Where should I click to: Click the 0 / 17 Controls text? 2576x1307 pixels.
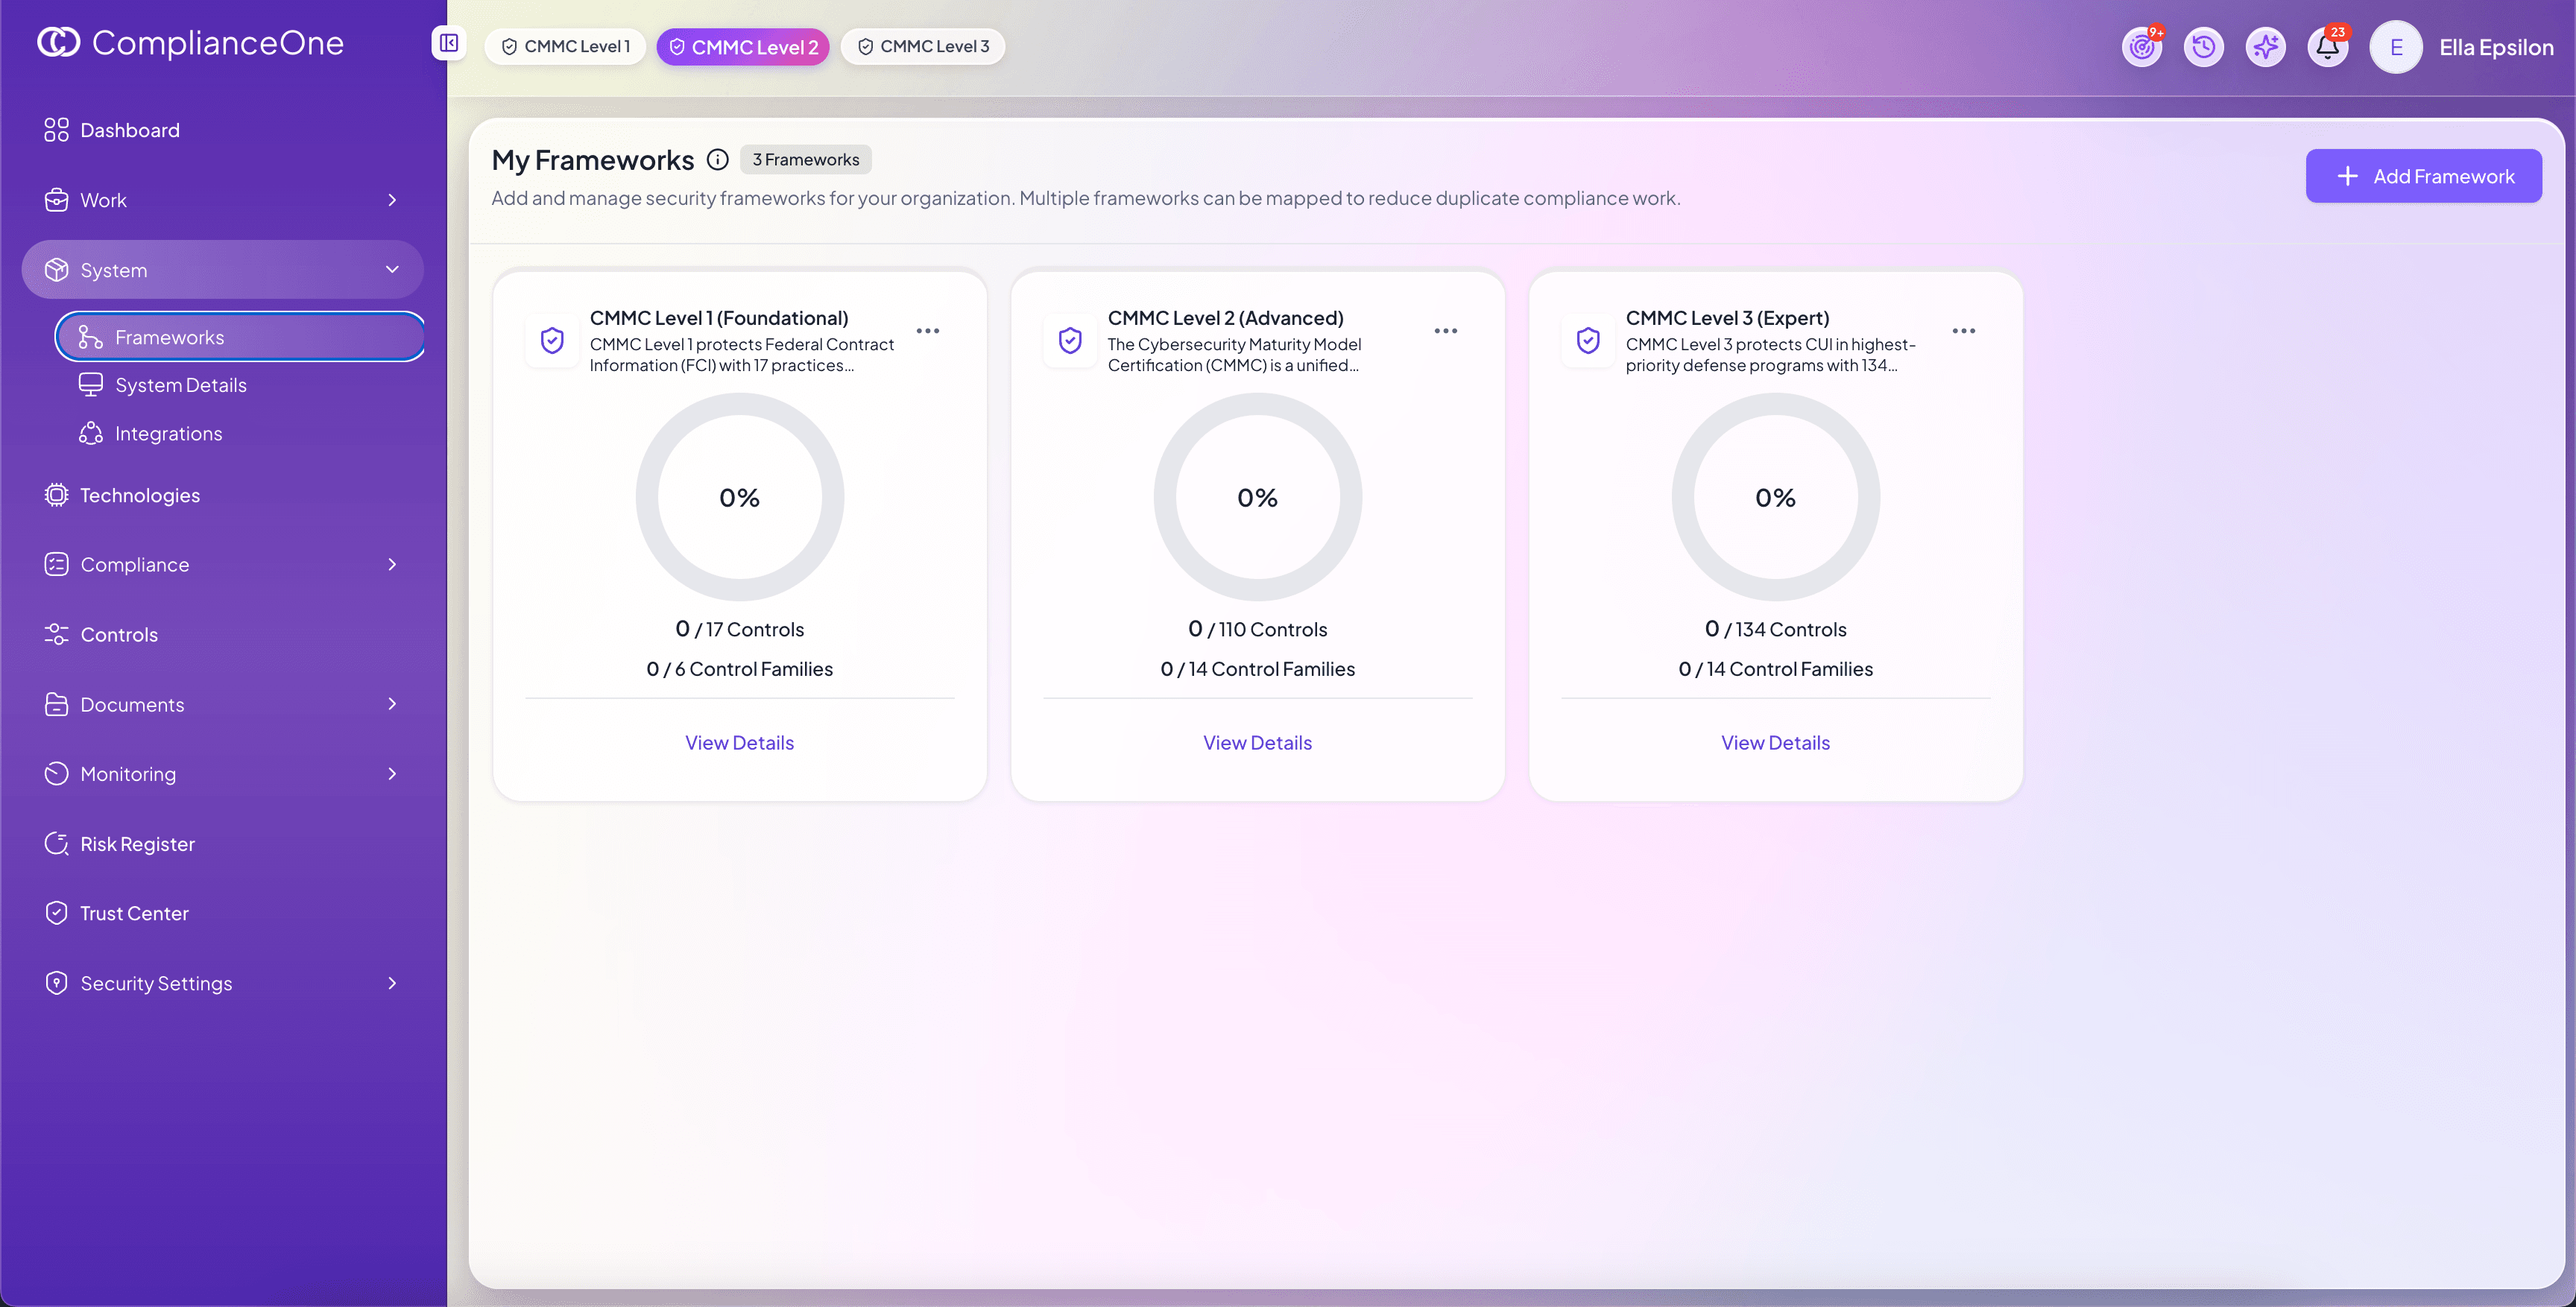(739, 629)
